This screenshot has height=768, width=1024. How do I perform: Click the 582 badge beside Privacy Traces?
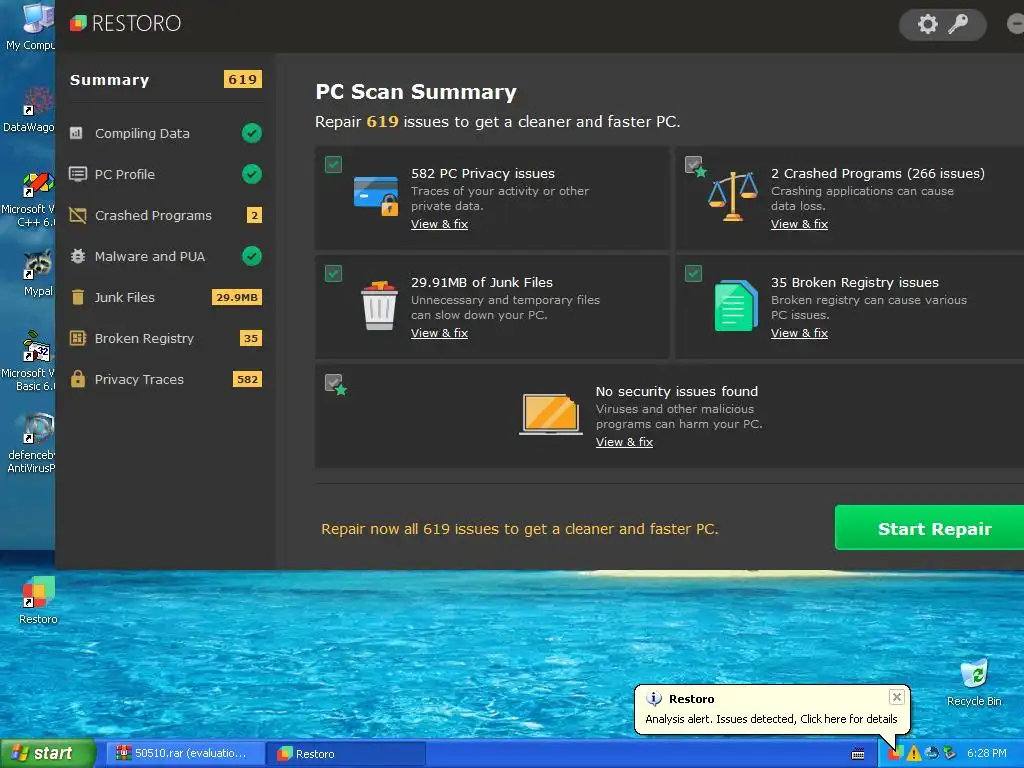pyautogui.click(x=247, y=379)
